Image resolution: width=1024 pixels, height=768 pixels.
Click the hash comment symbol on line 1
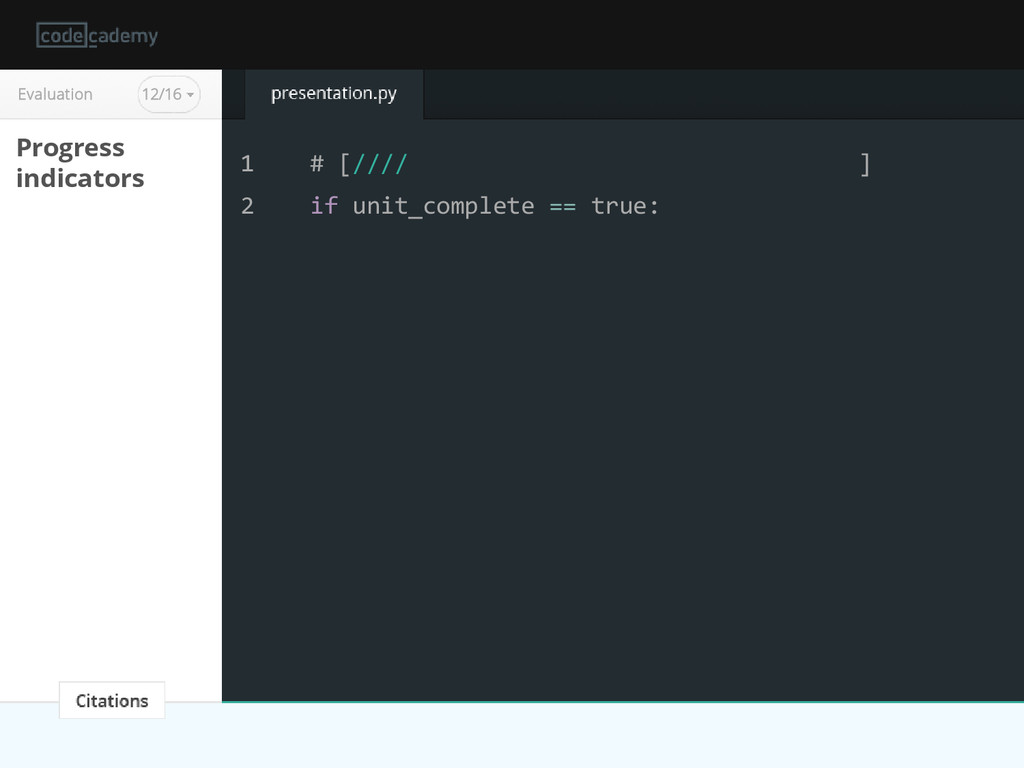(x=317, y=163)
